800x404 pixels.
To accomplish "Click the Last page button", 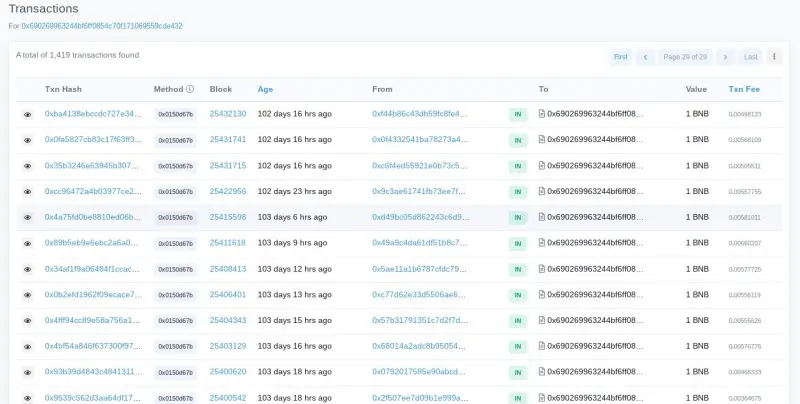I will pos(751,57).
